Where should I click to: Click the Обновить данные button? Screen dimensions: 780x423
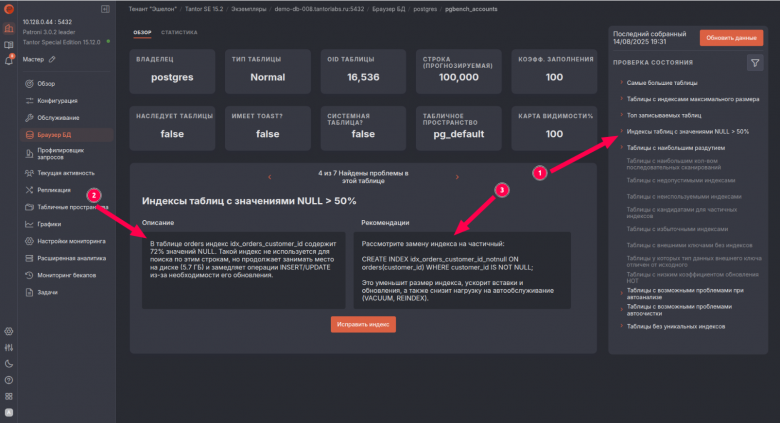point(731,38)
